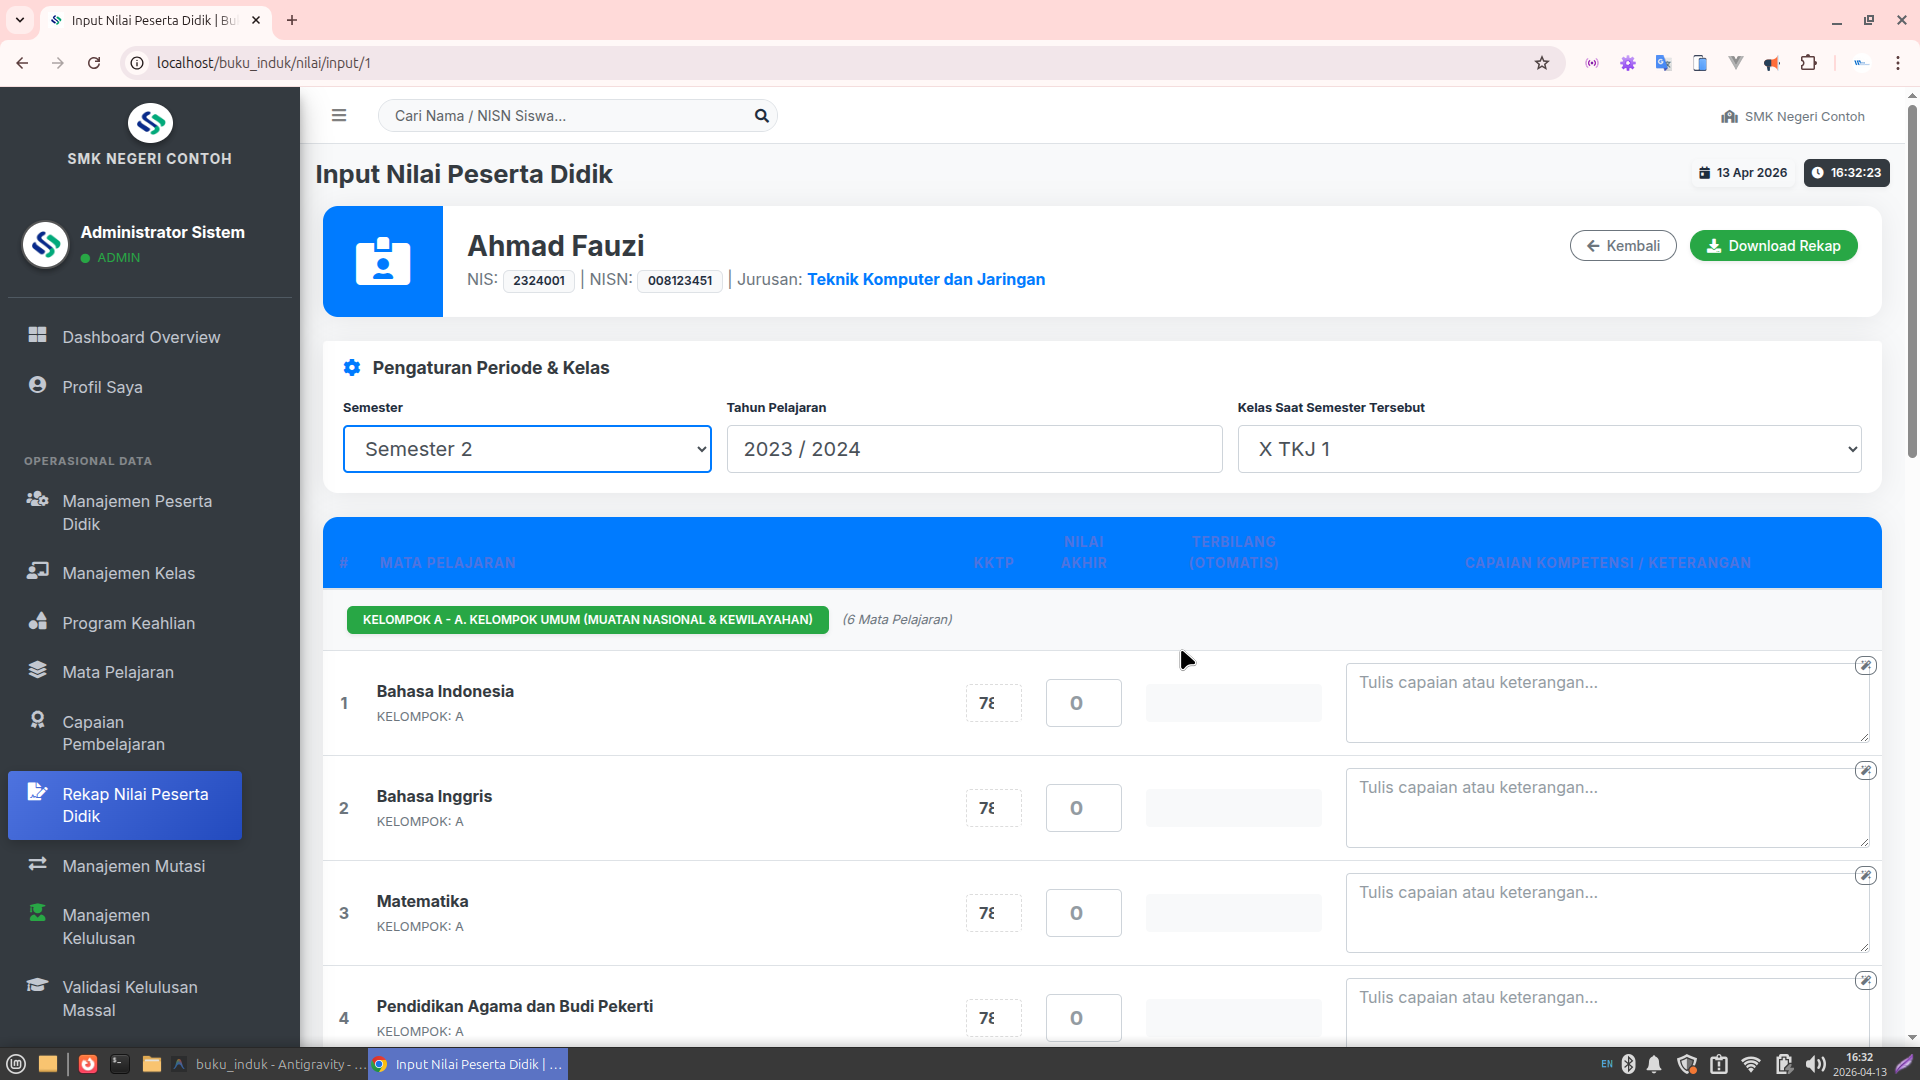Click Nilai Akhir field for Bahasa Inggris

pyautogui.click(x=1083, y=808)
